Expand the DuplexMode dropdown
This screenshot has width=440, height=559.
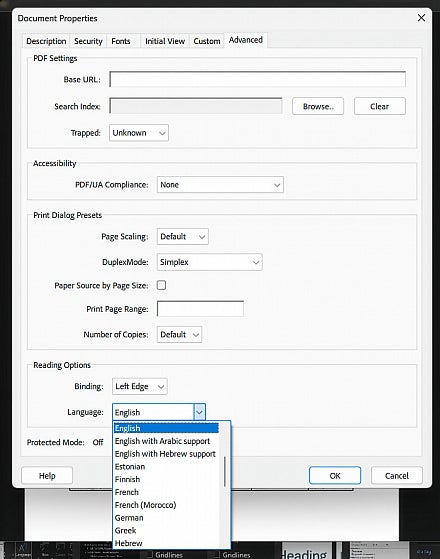pos(210,262)
